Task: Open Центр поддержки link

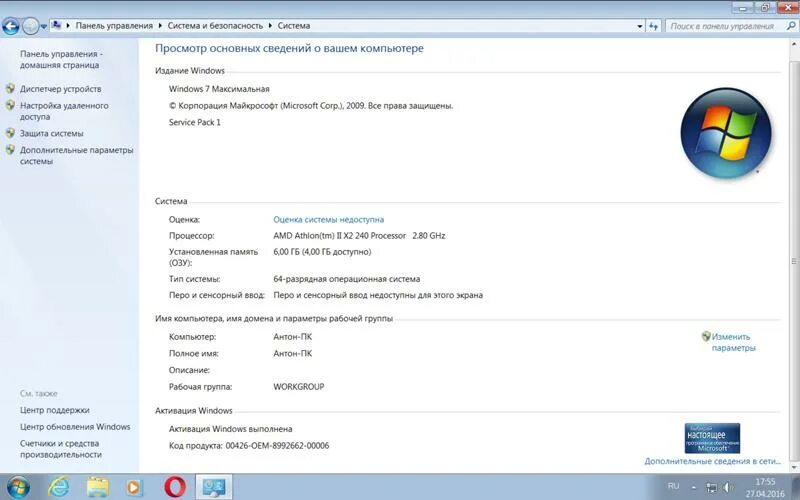Action: click(55, 410)
